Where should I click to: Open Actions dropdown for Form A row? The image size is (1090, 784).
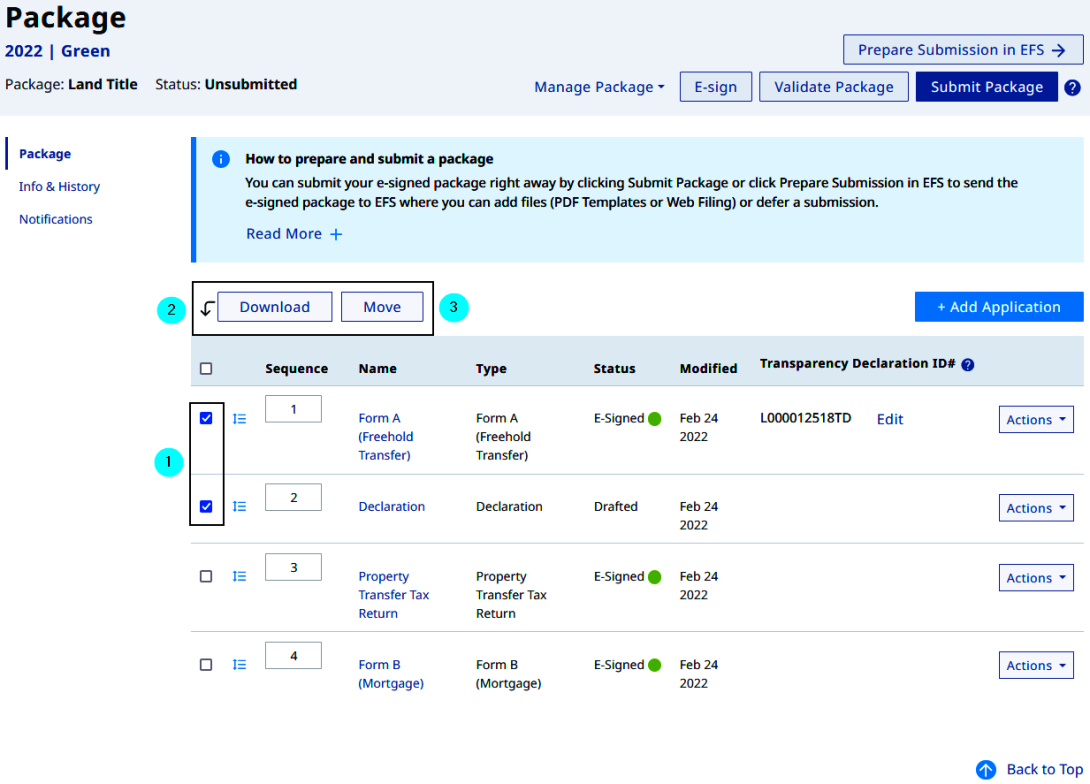point(1035,420)
